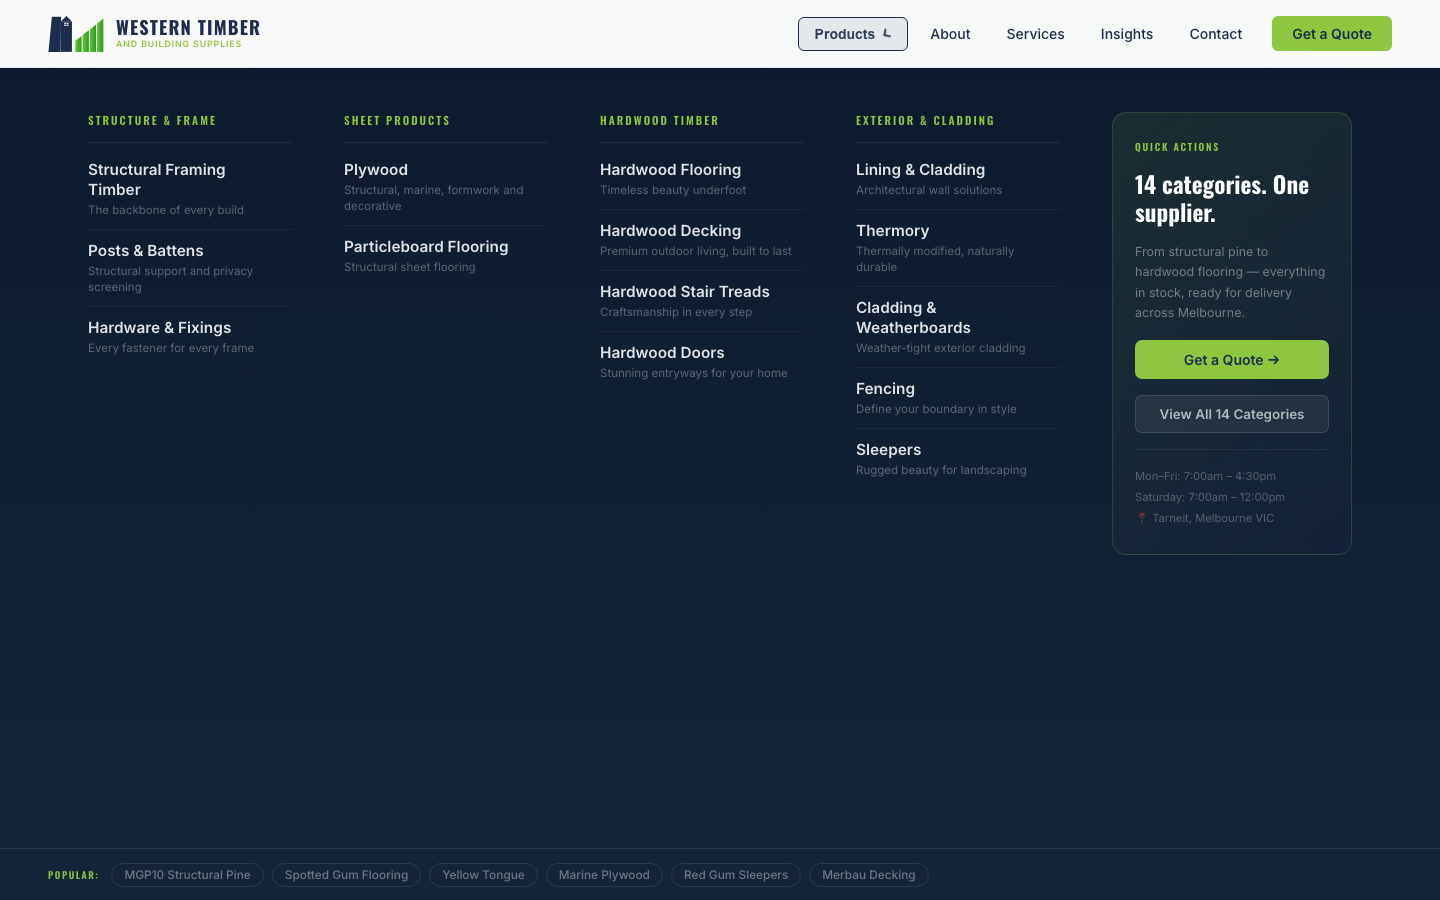Click the Mon–Fri opening hours text

(x=1205, y=476)
